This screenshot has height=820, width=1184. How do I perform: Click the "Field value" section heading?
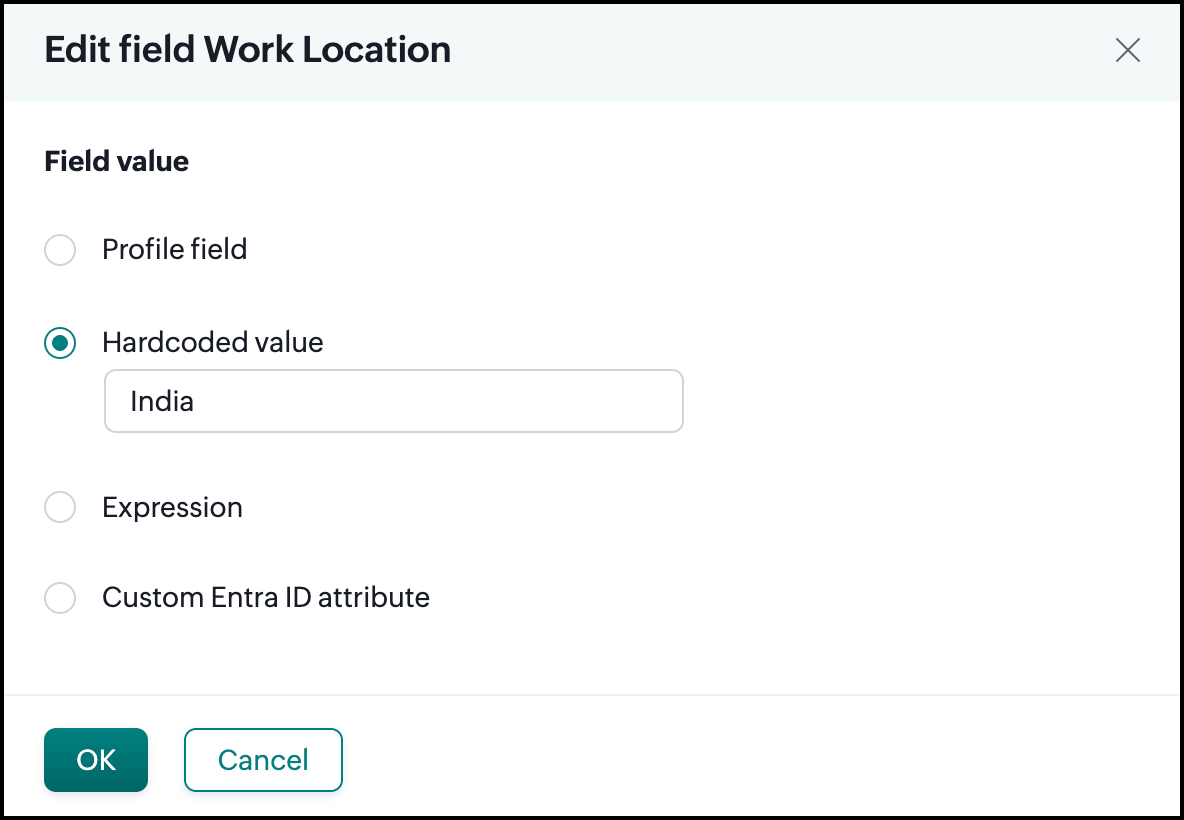point(116,161)
